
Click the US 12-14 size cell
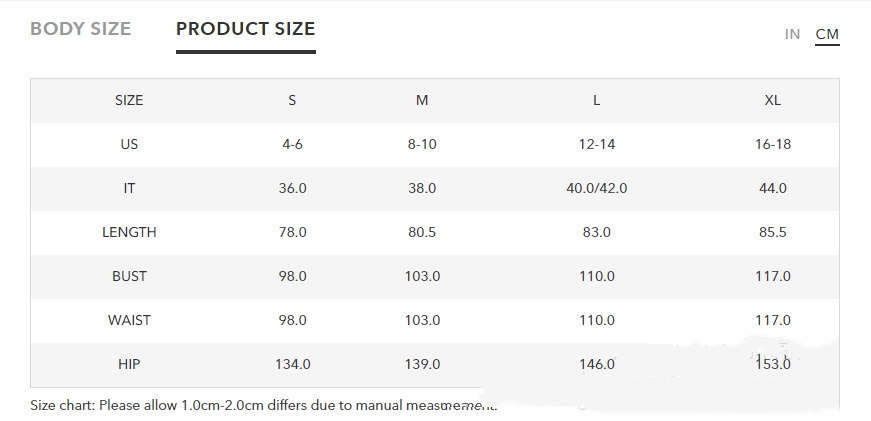coord(597,144)
